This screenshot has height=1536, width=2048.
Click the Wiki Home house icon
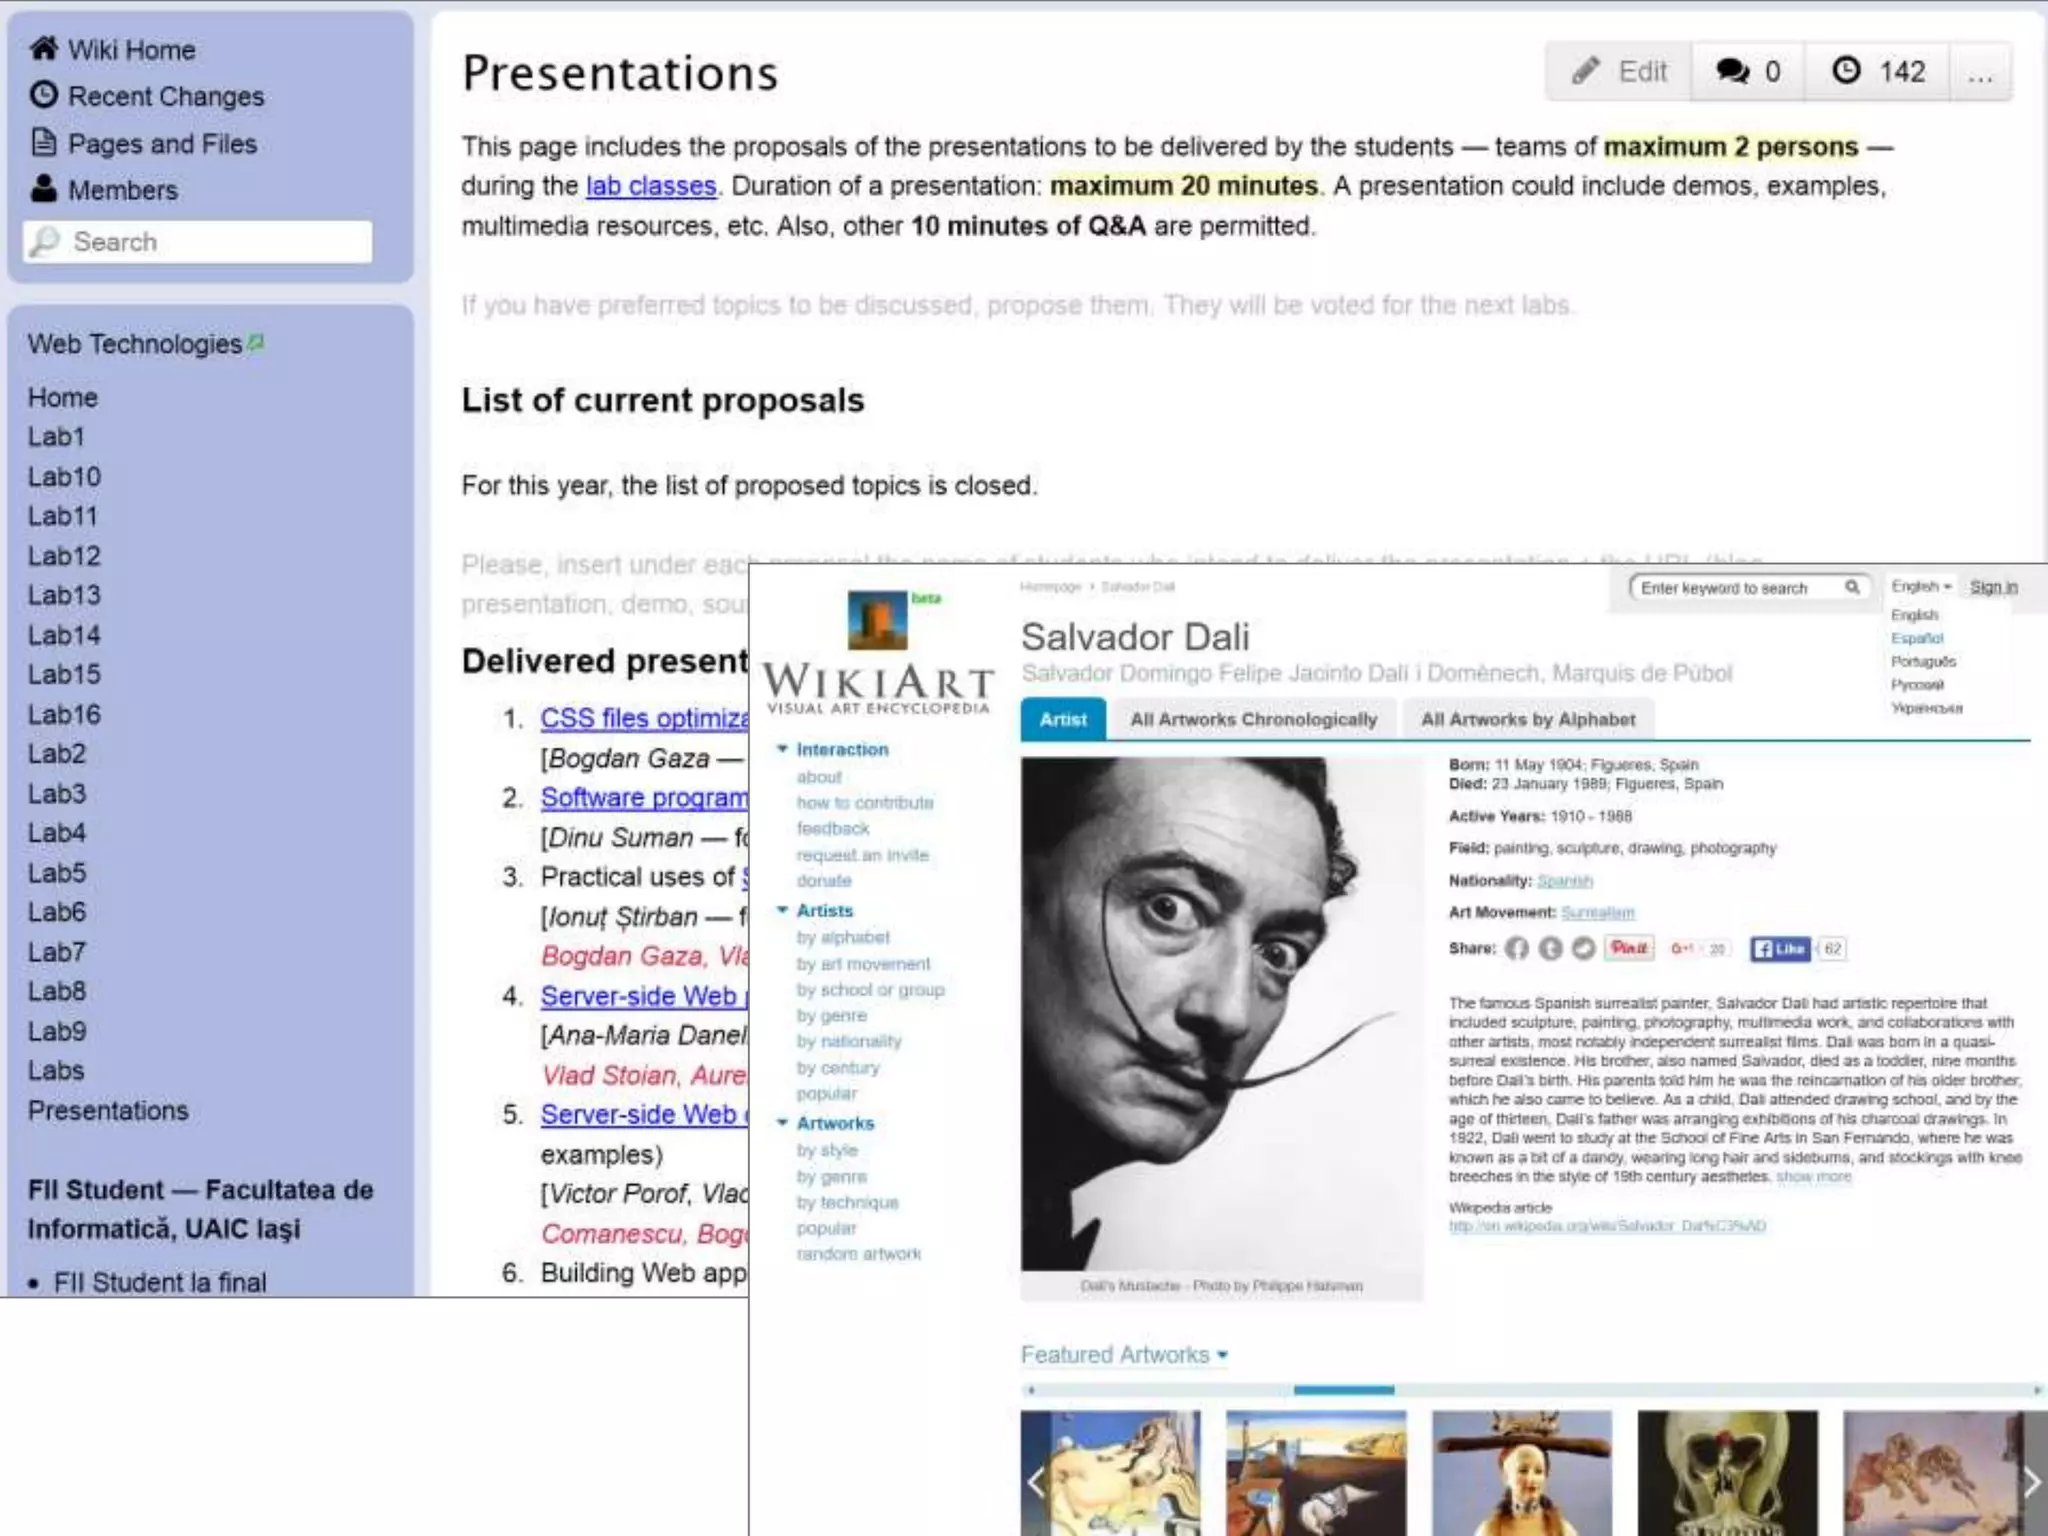pos(43,48)
